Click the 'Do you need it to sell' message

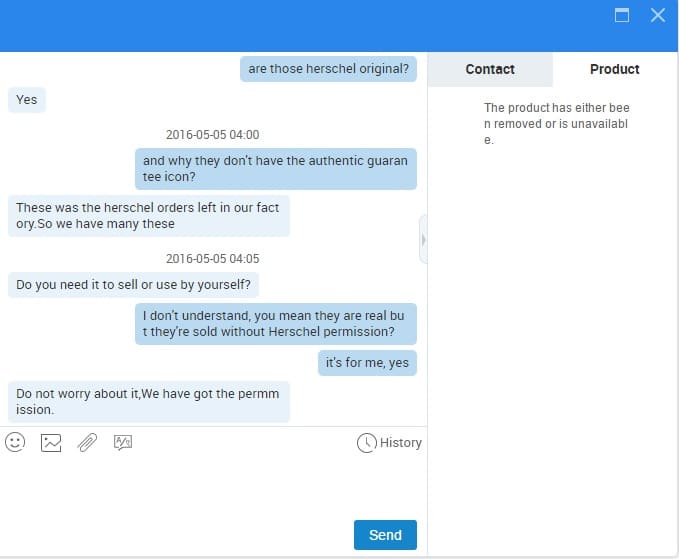click(133, 285)
